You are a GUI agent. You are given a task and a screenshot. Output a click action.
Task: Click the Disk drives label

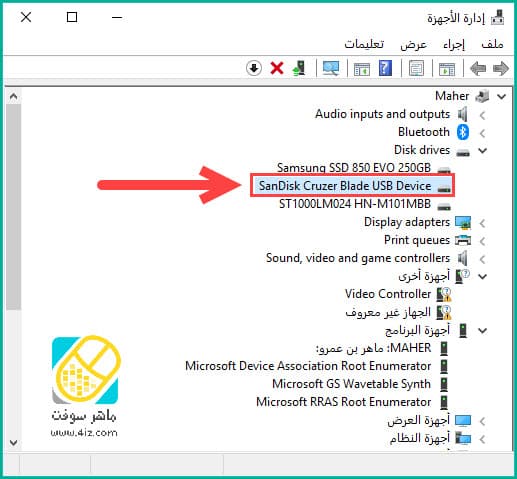422,150
